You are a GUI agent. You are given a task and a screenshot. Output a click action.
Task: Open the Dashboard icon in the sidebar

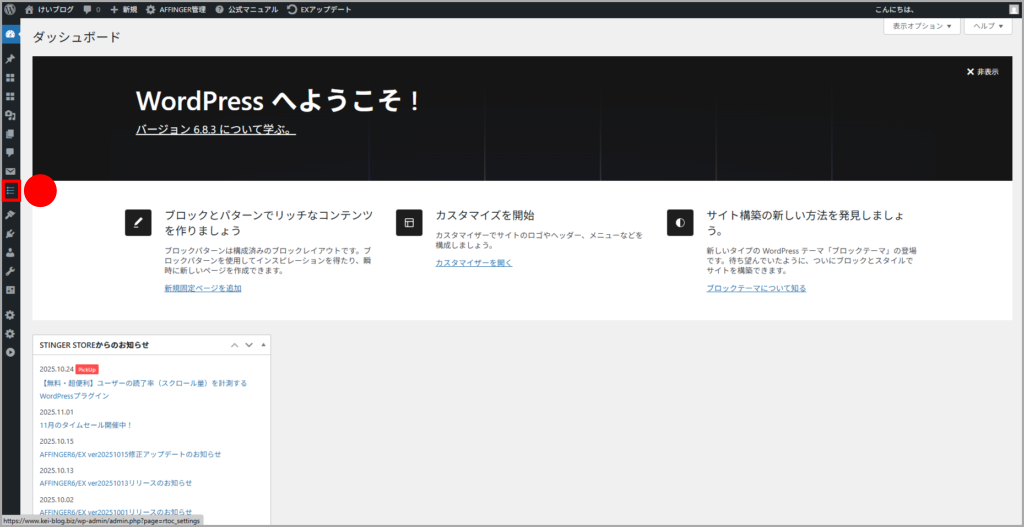pyautogui.click(x=11, y=34)
